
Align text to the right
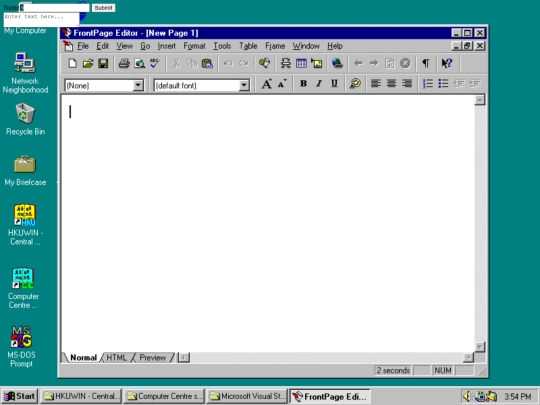tap(407, 84)
